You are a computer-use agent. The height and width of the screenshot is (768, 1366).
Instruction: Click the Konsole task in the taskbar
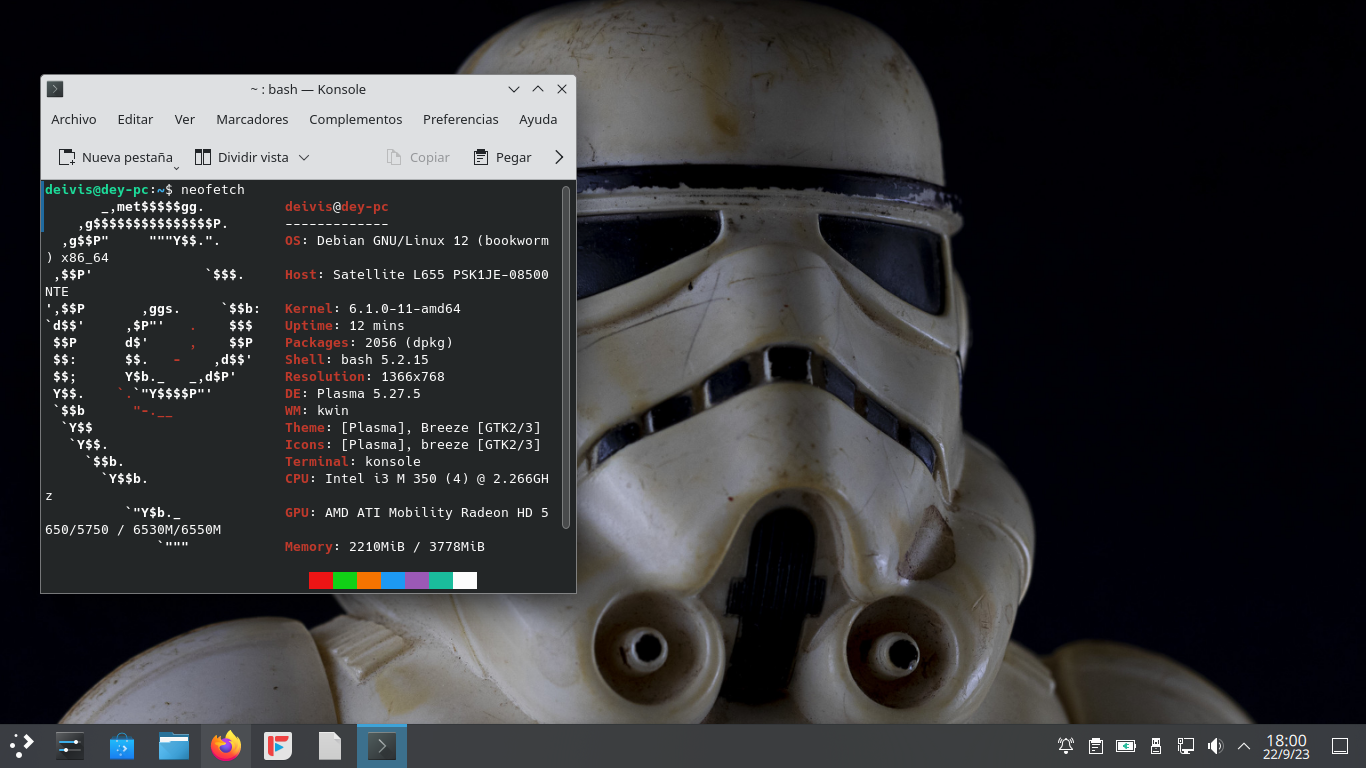point(382,746)
